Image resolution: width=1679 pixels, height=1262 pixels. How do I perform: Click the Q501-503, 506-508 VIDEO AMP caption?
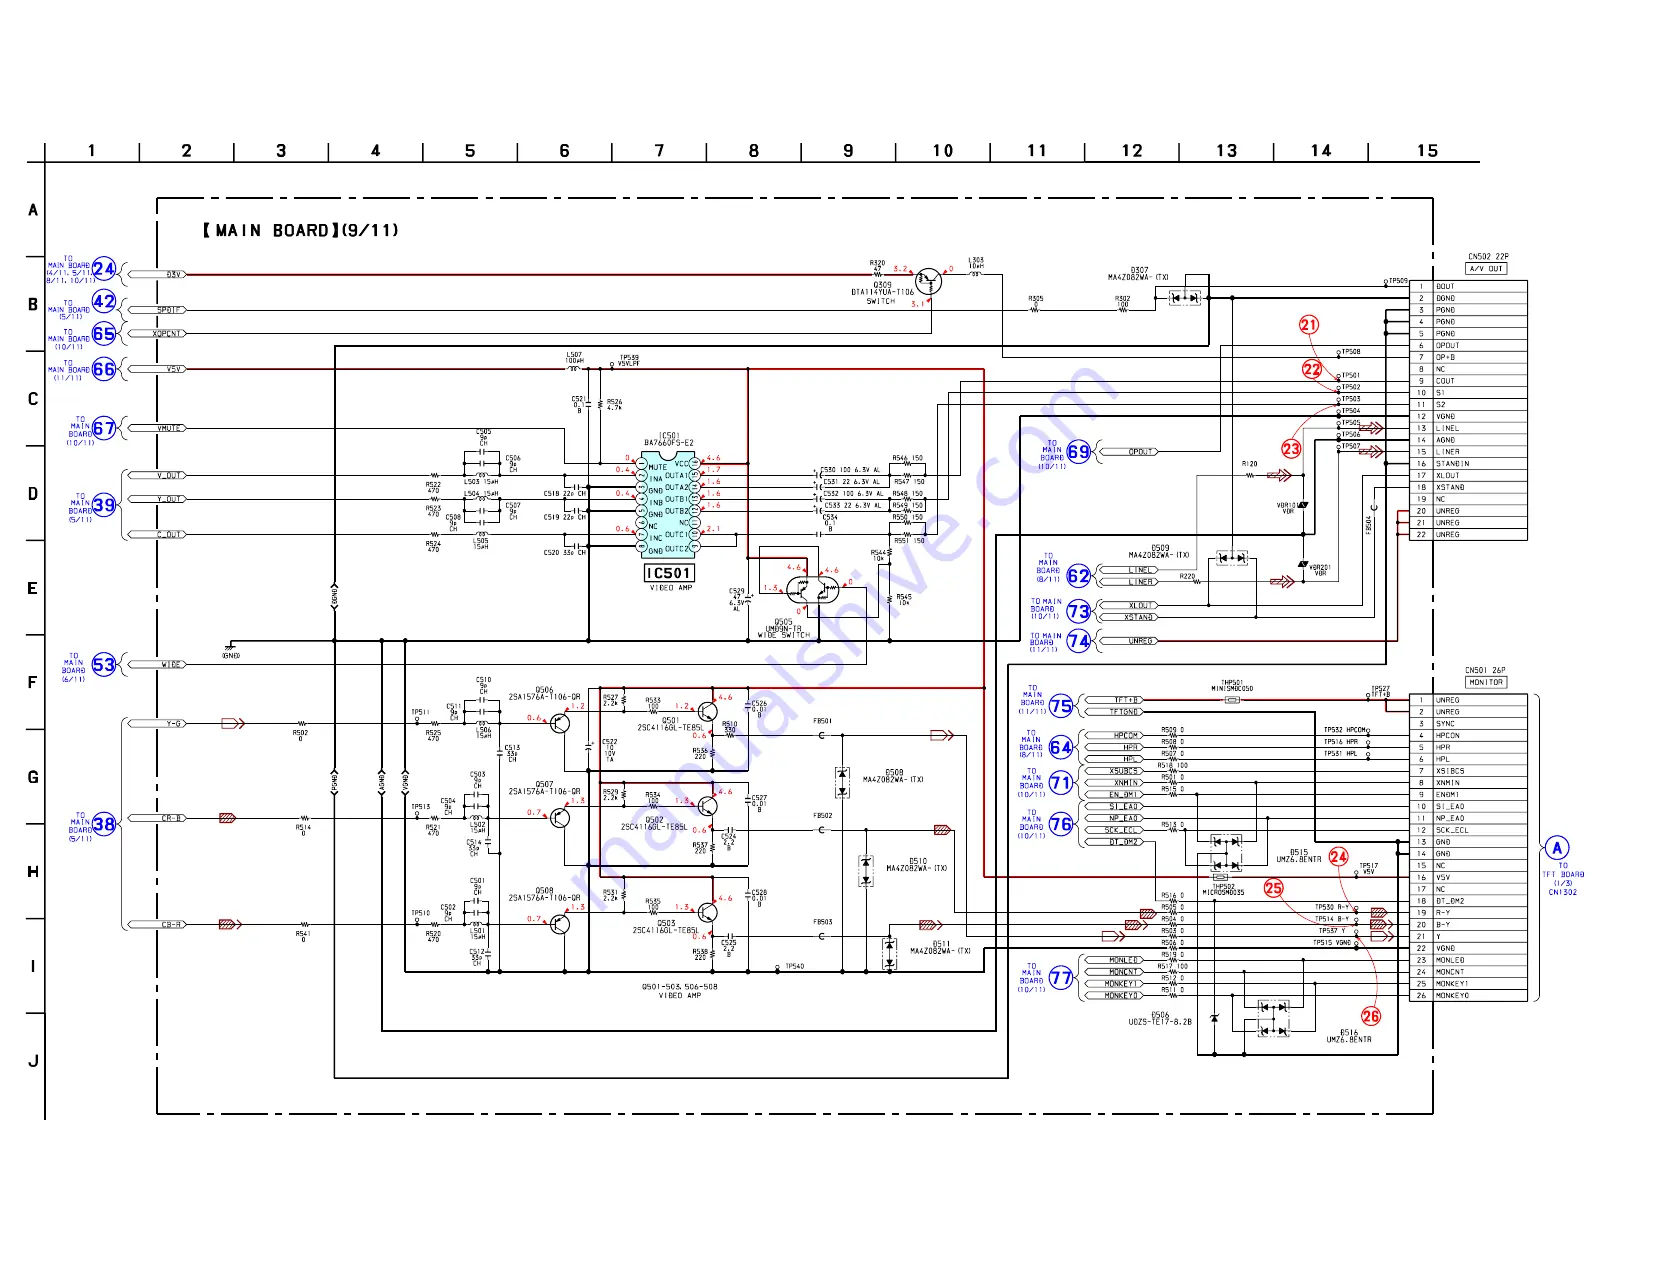pyautogui.click(x=679, y=991)
